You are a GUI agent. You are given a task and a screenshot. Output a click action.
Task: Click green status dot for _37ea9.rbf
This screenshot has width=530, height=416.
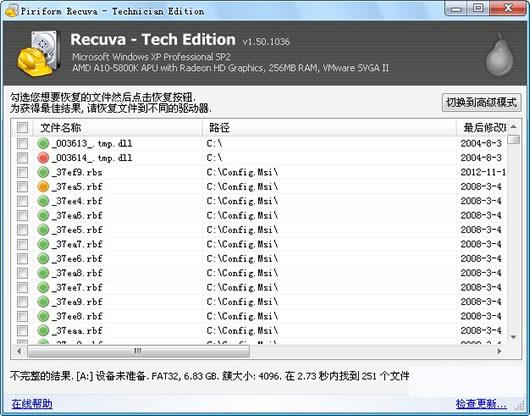(43, 302)
